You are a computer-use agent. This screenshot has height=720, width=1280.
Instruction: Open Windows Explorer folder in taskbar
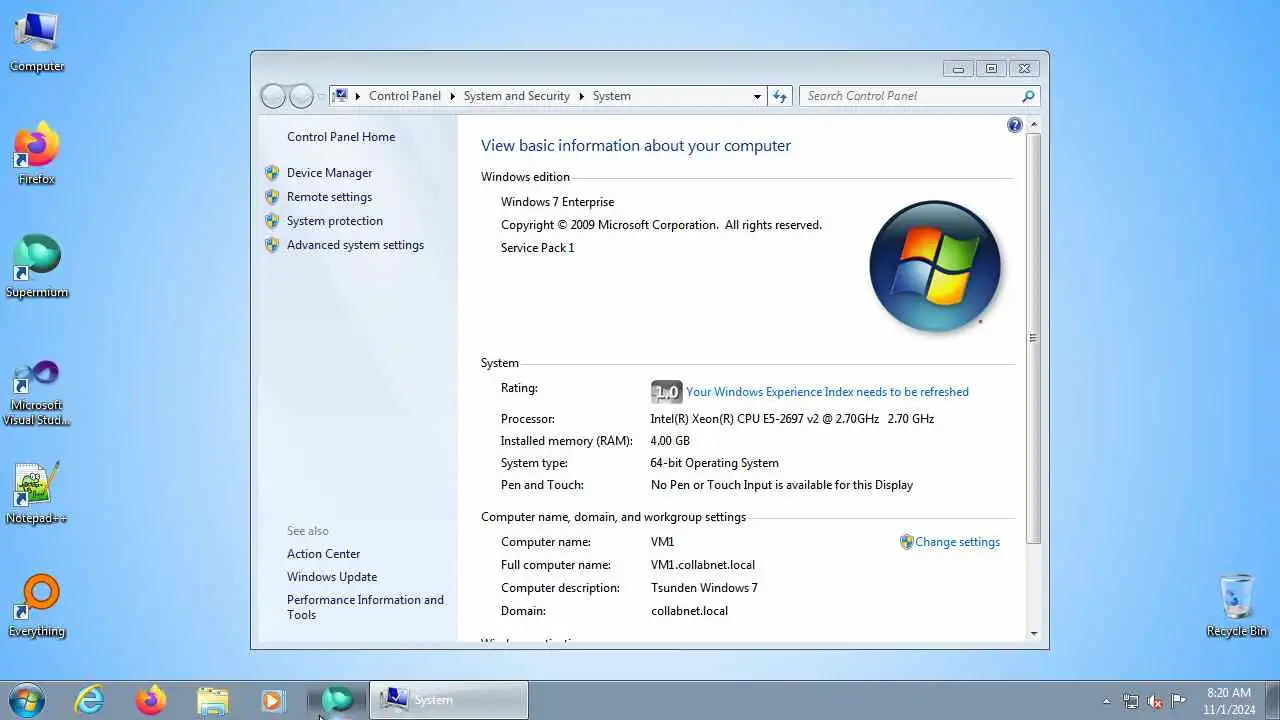212,700
